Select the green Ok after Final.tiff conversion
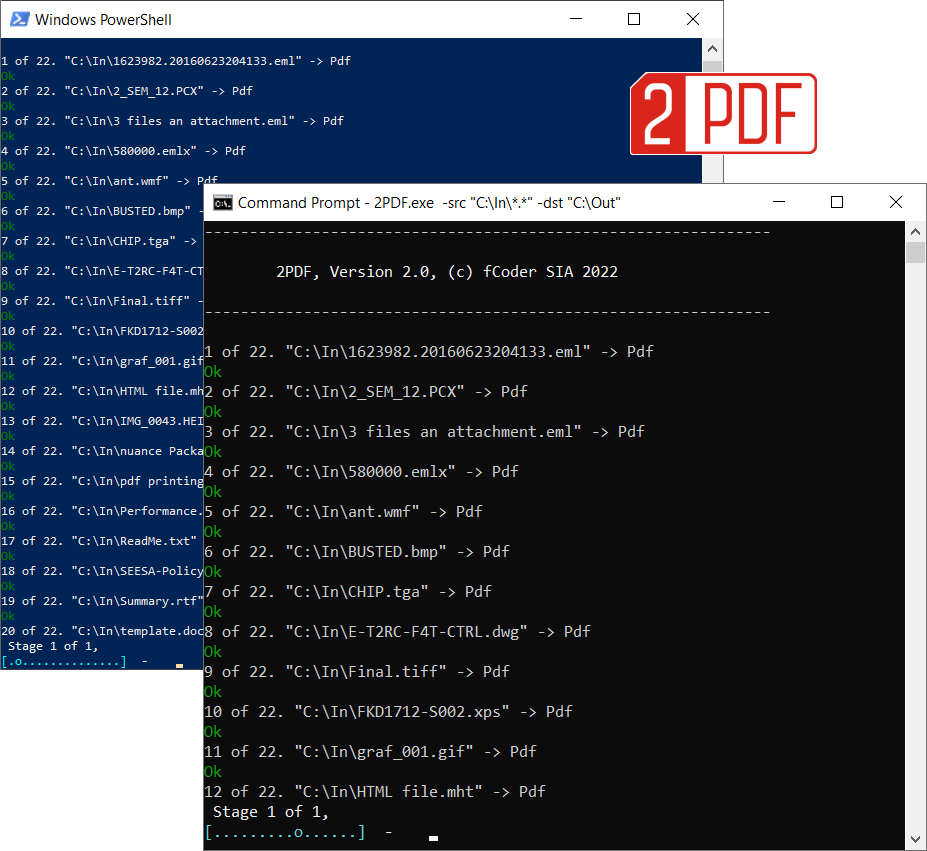927x851 pixels. (x=213, y=691)
